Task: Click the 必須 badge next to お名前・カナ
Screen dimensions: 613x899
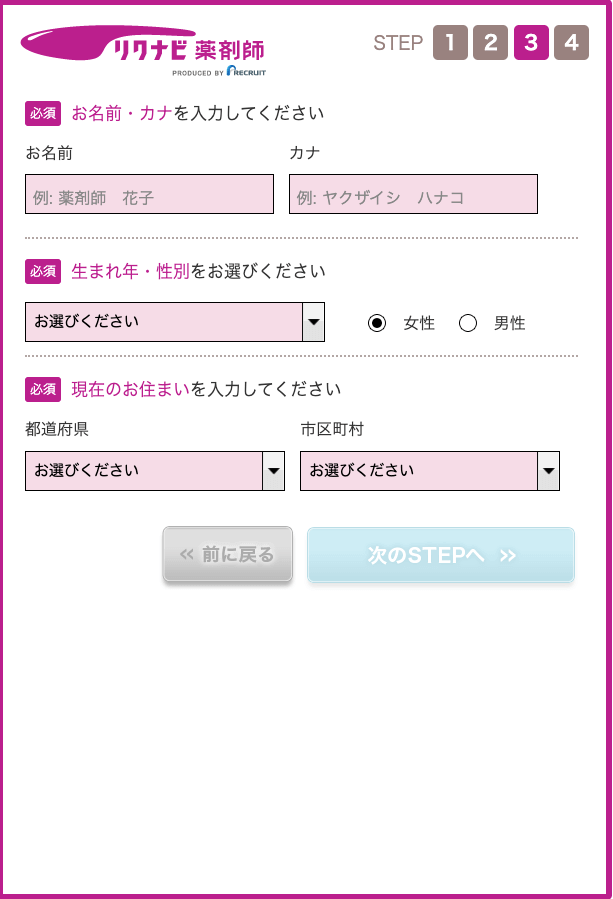Action: click(42, 114)
